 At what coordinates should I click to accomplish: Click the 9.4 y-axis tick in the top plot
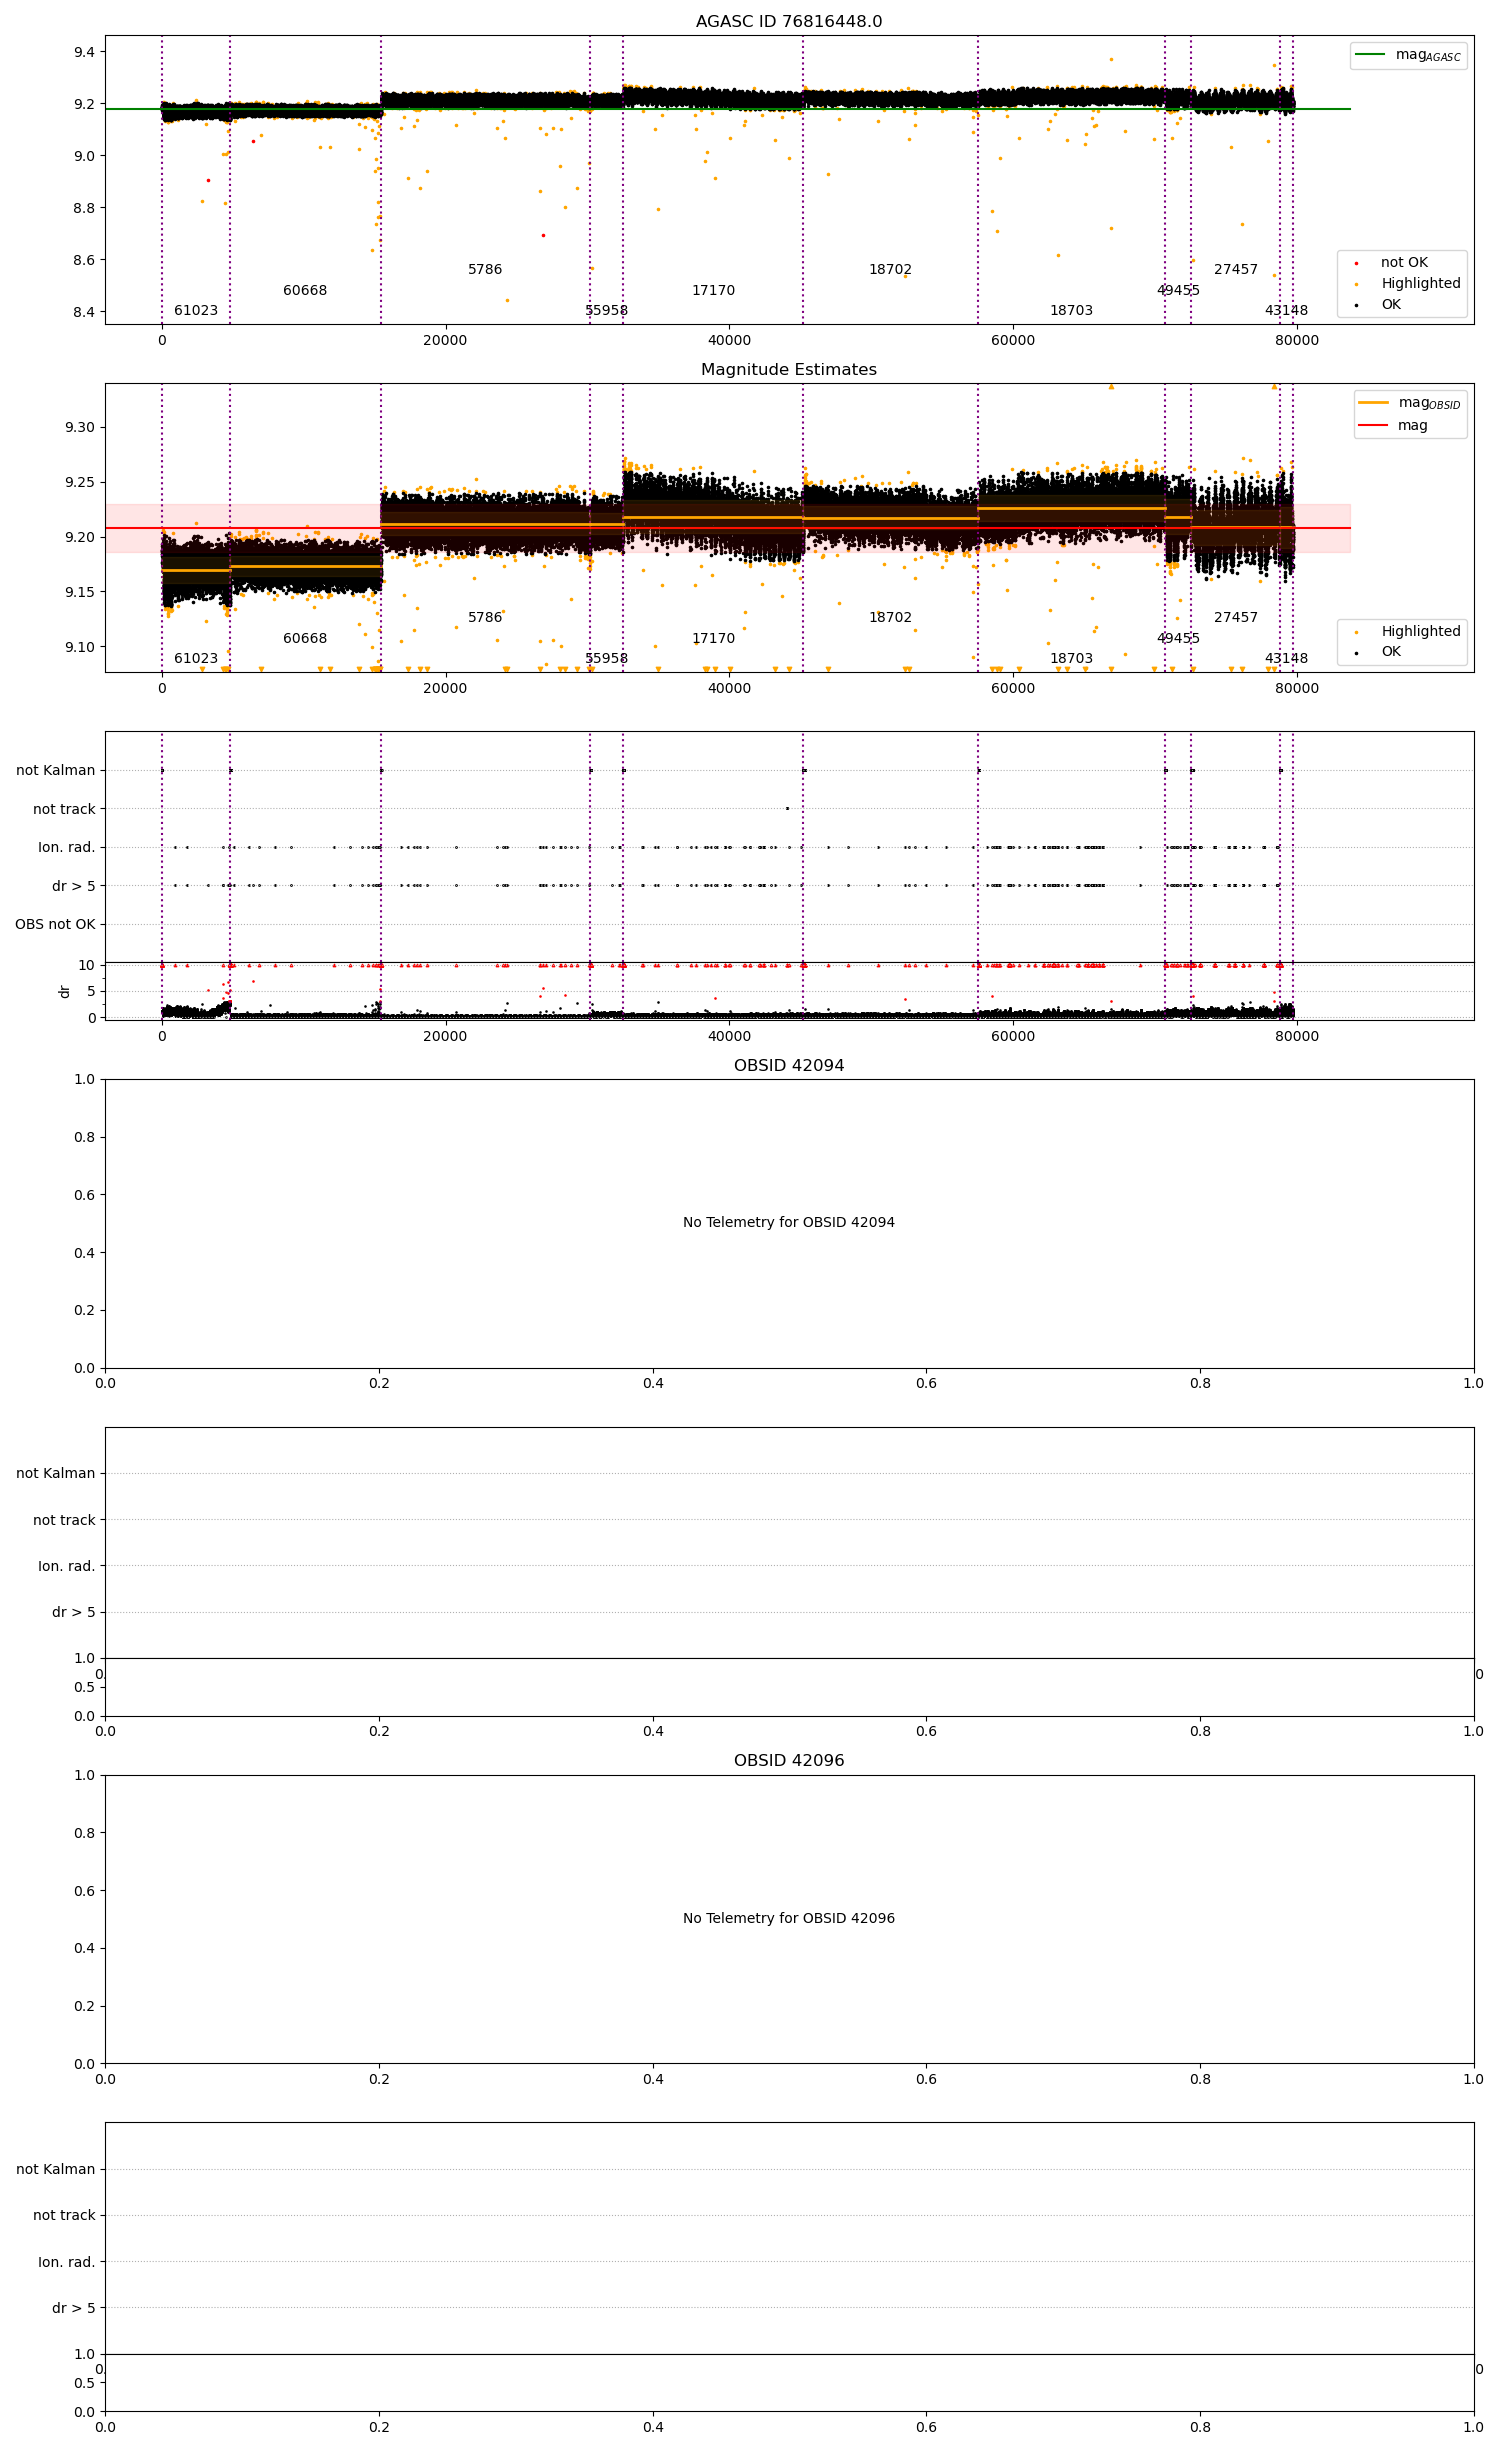click(x=84, y=52)
